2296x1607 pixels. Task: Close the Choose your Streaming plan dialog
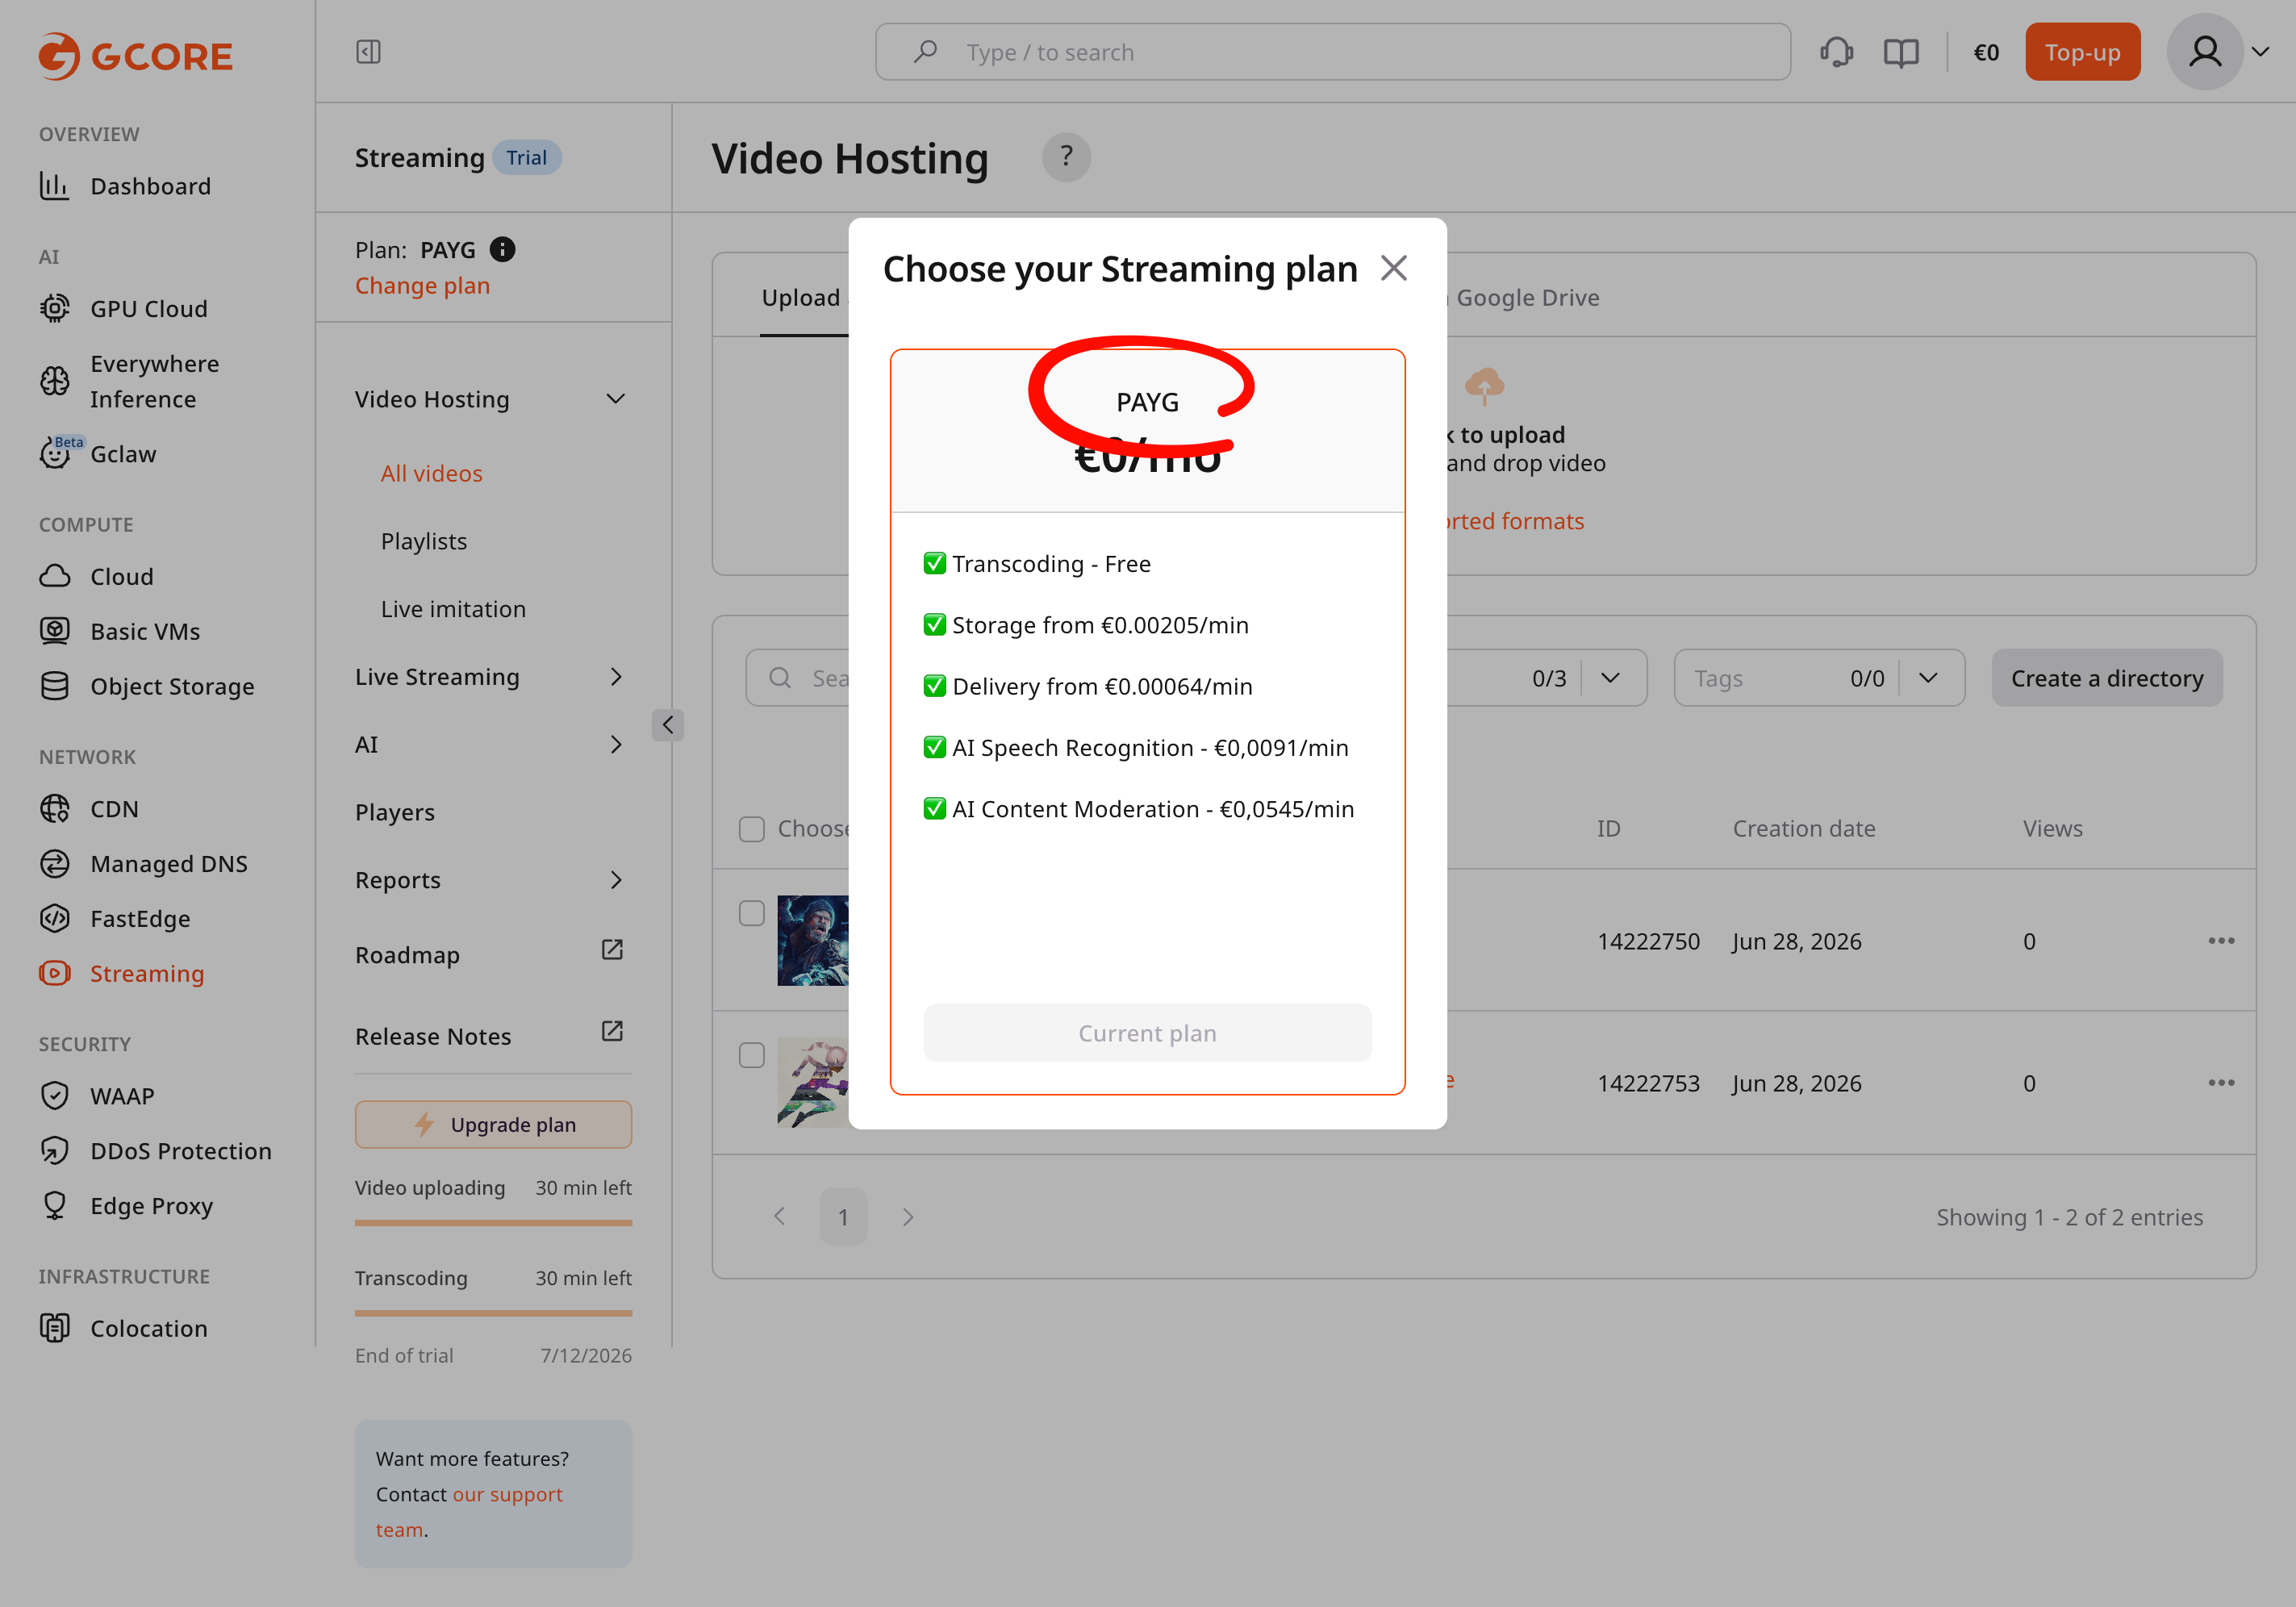pyautogui.click(x=1393, y=268)
